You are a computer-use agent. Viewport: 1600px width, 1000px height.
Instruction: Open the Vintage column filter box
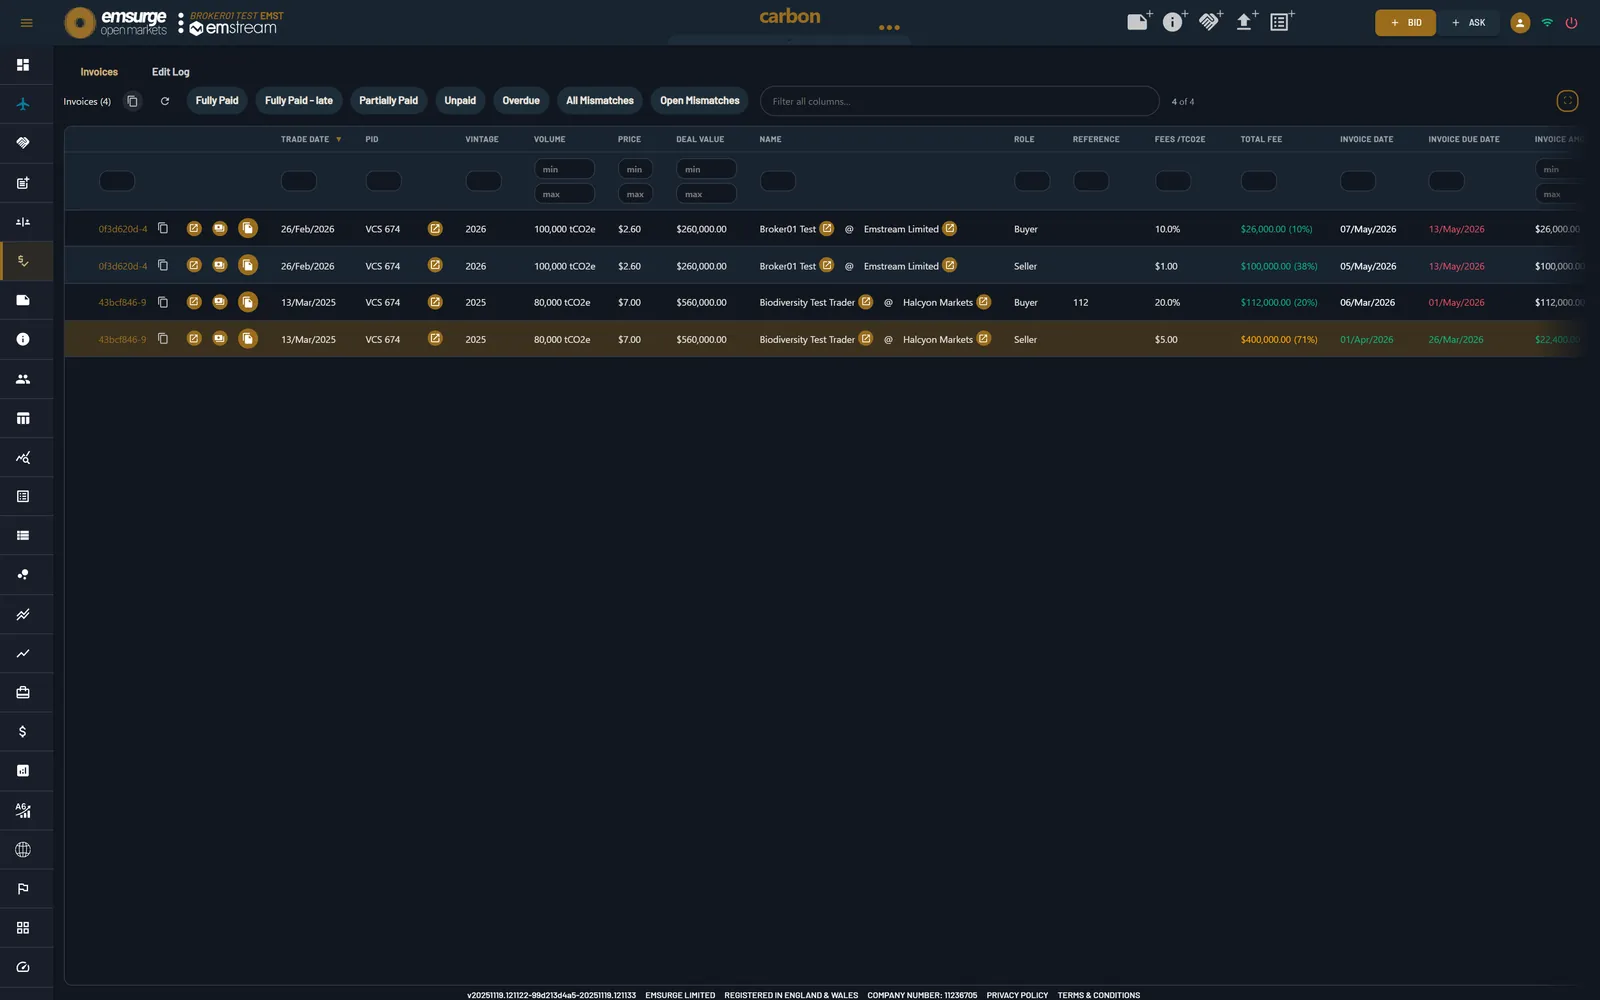(483, 181)
